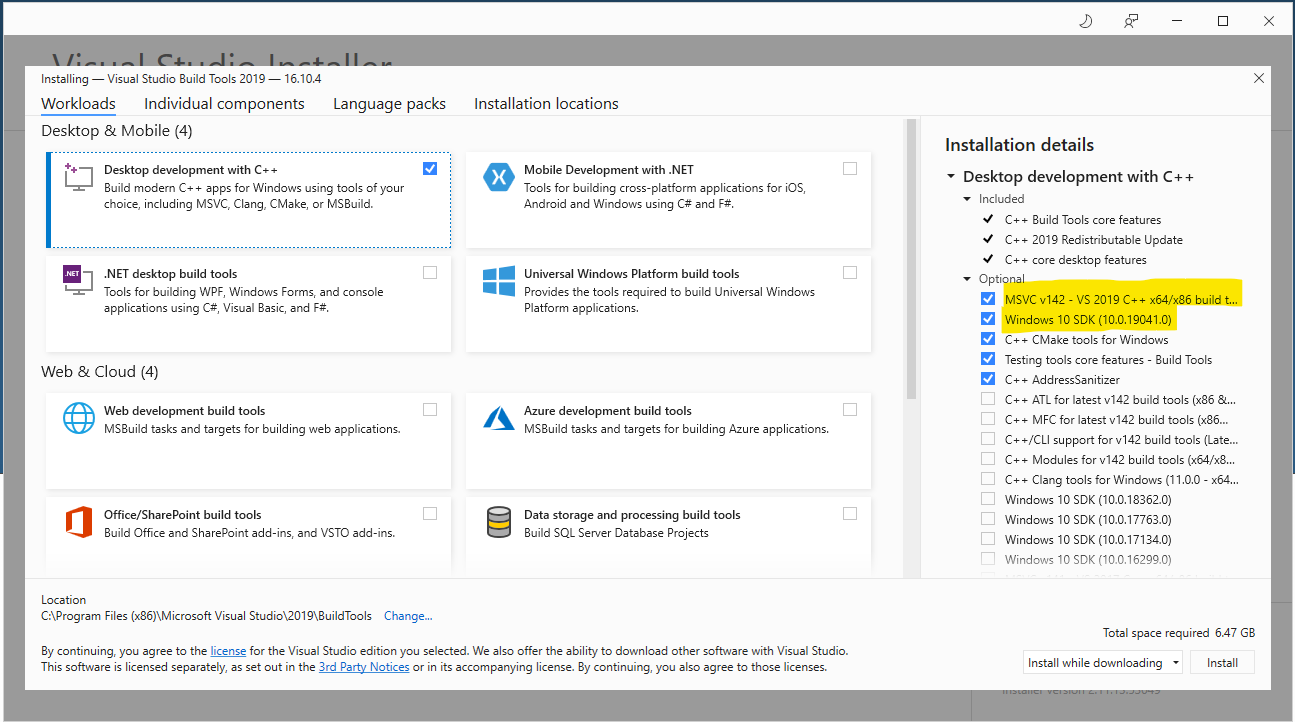The image size is (1295, 722).
Task: Open the license link
Action: [228, 650]
